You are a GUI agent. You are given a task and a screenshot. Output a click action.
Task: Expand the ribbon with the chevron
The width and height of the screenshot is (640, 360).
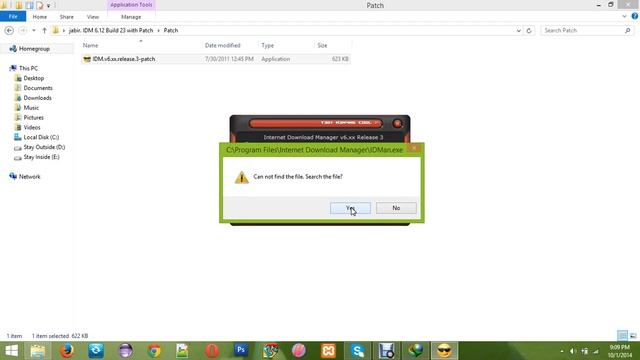(624, 17)
